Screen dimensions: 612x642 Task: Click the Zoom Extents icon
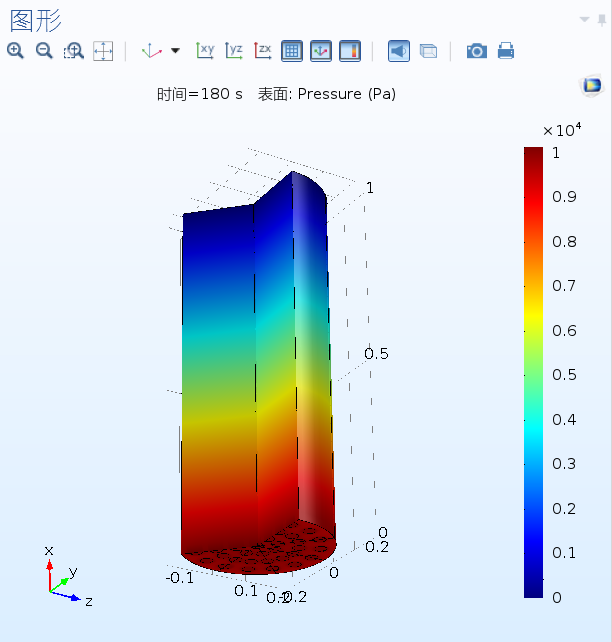(x=103, y=51)
